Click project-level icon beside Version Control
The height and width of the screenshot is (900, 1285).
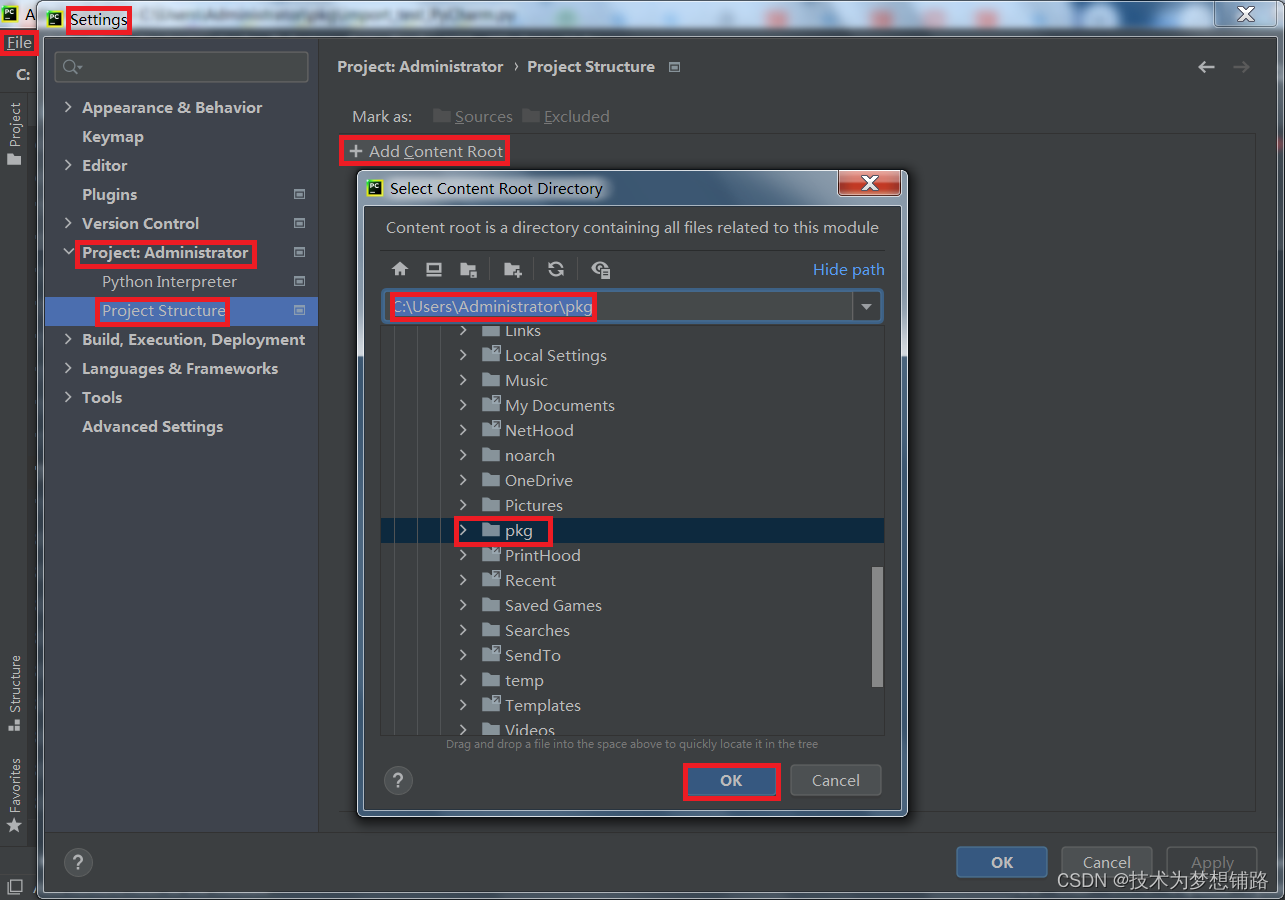click(x=299, y=223)
